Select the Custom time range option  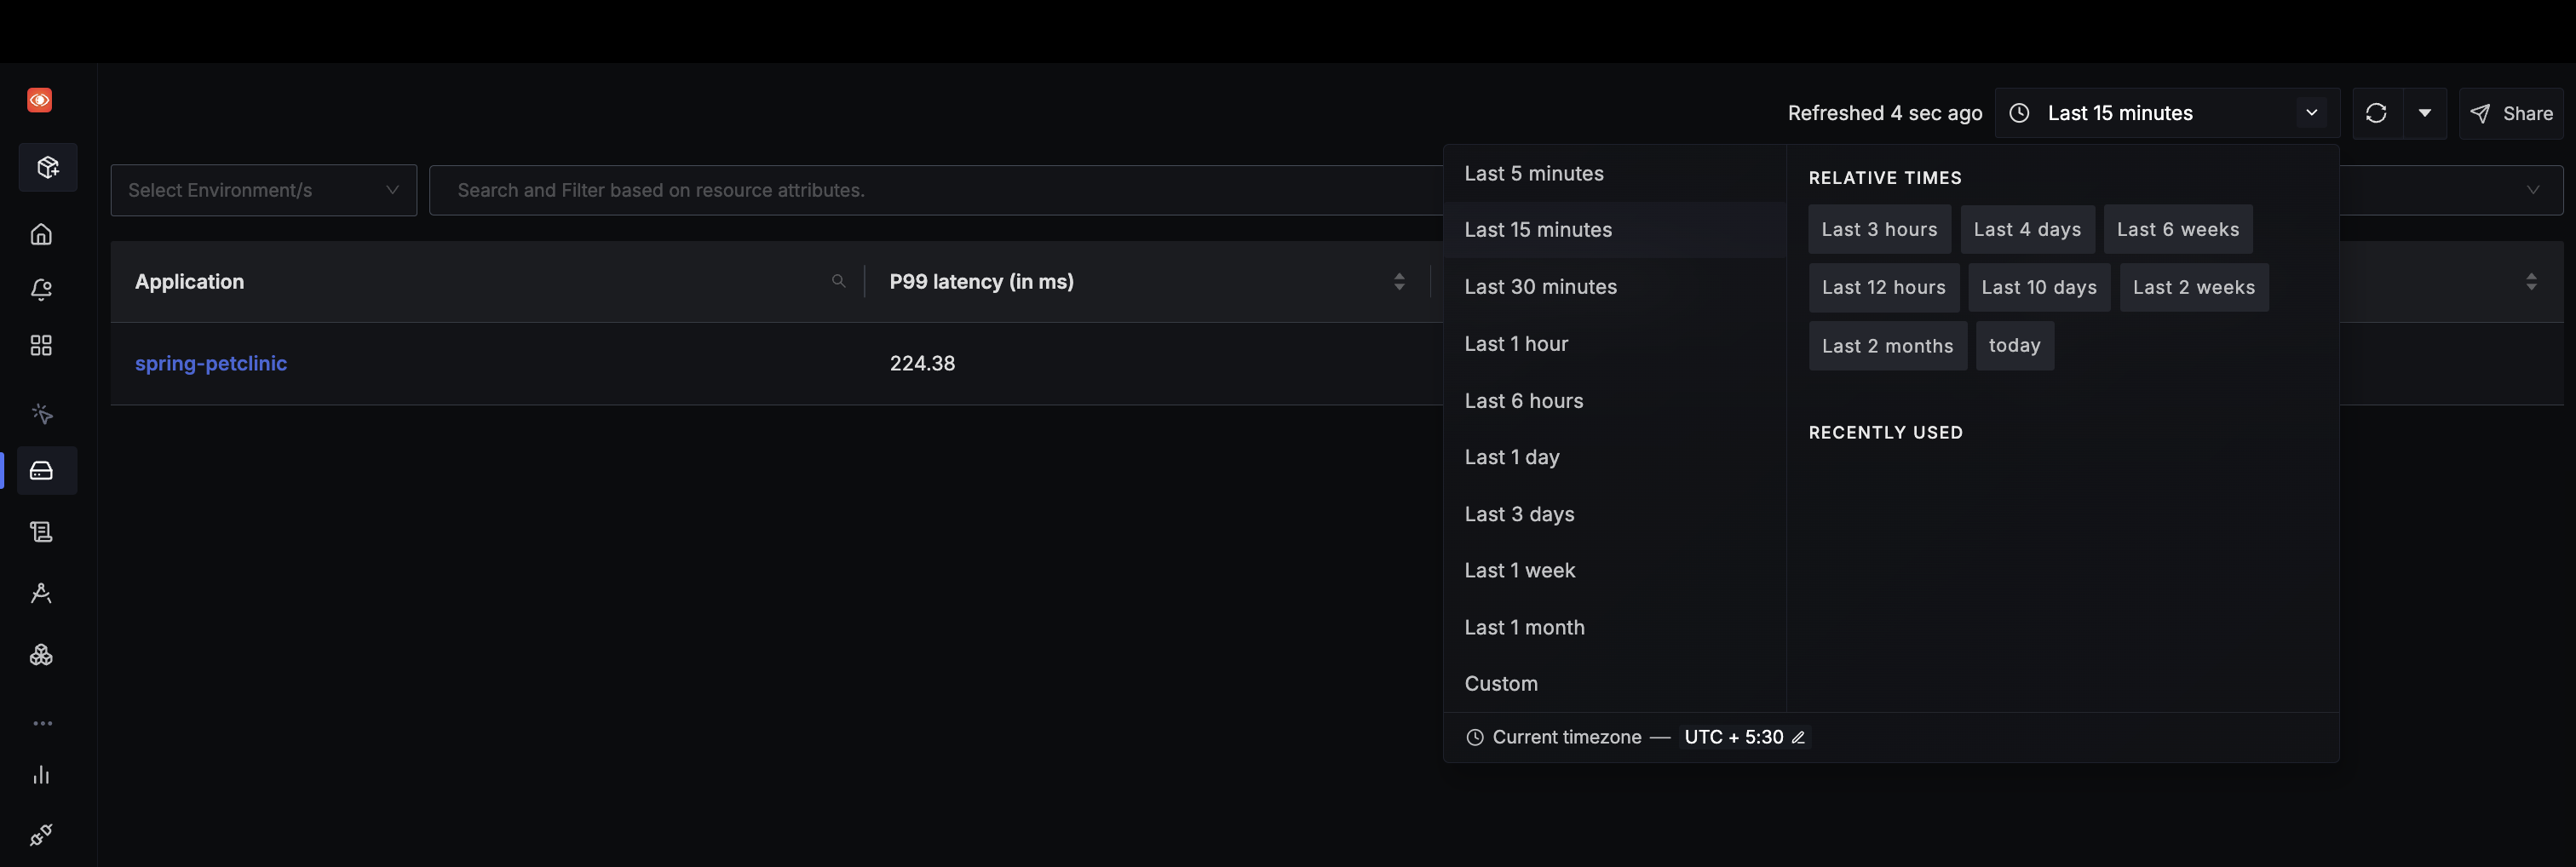pyautogui.click(x=1501, y=684)
